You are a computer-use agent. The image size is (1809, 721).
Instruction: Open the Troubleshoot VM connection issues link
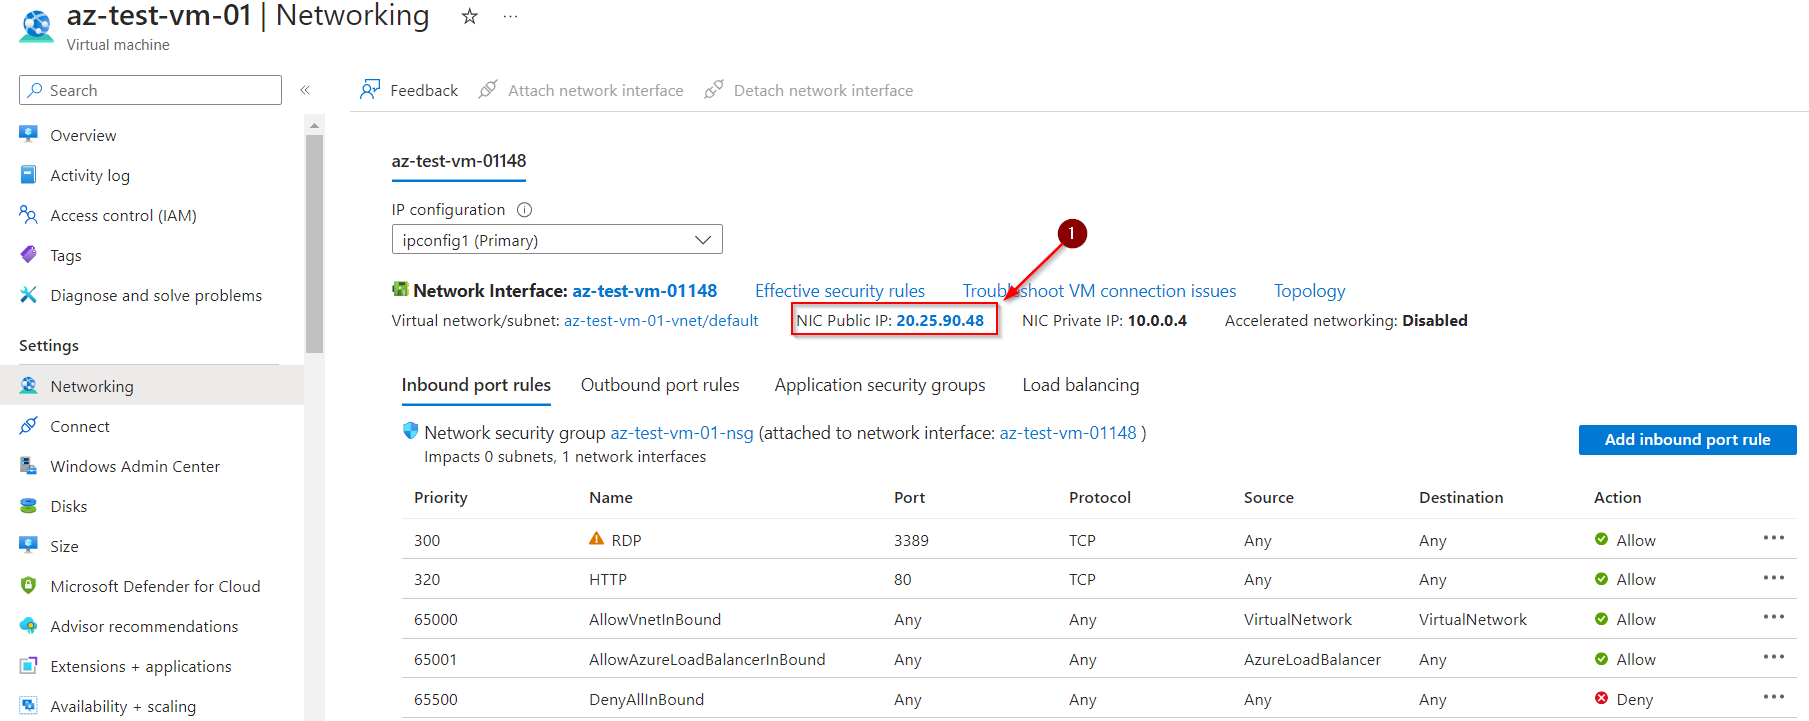[x=1100, y=291]
